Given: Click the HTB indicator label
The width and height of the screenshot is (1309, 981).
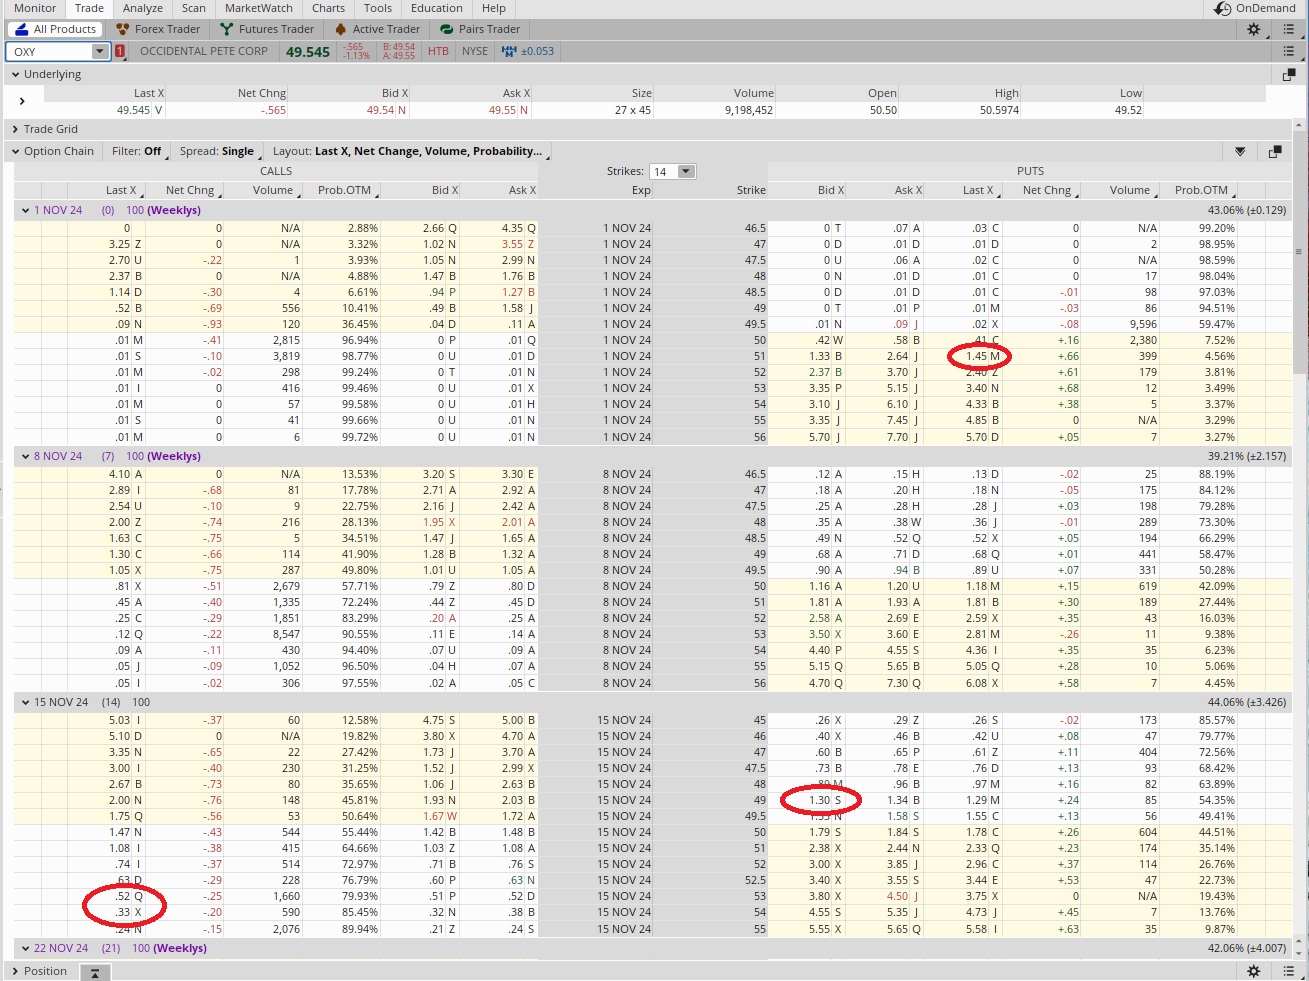Looking at the screenshot, I should [x=438, y=51].
